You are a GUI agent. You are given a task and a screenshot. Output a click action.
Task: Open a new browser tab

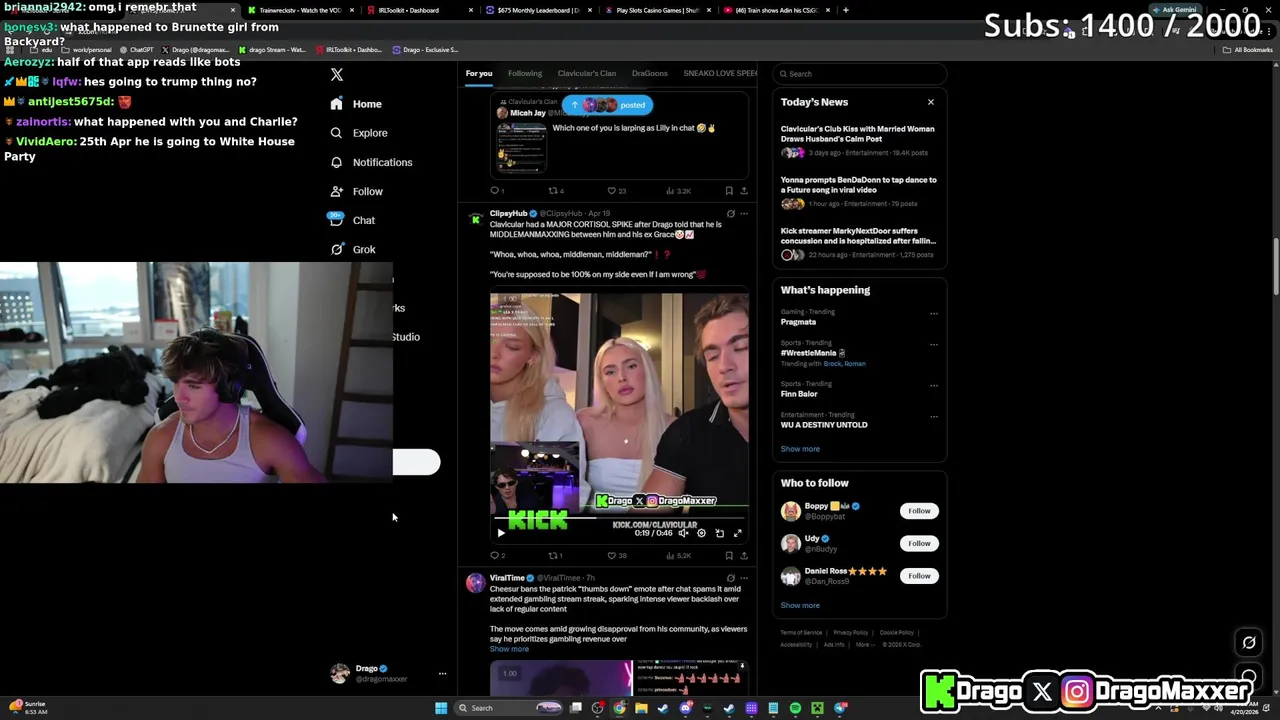tap(846, 10)
